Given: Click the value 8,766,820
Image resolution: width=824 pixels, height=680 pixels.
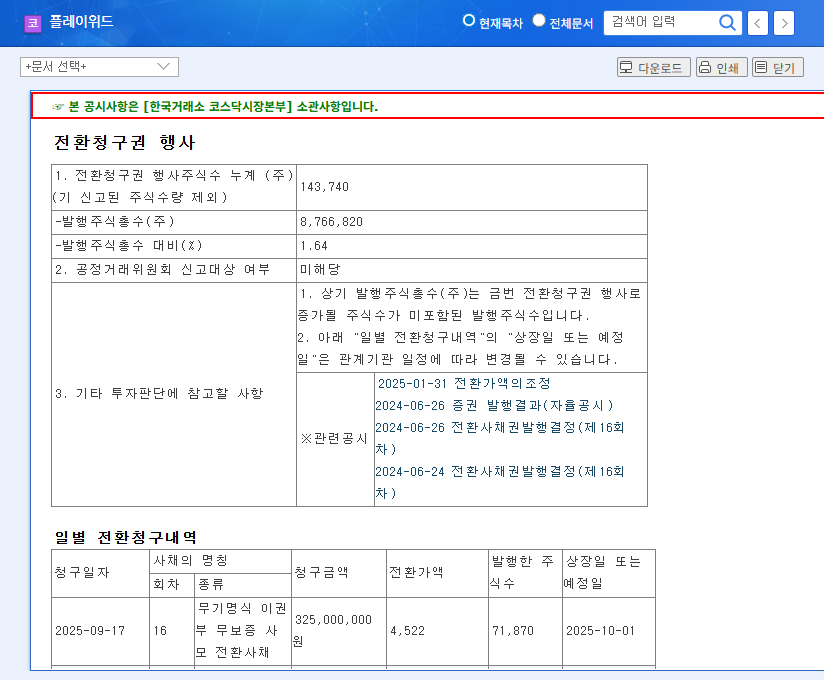Looking at the screenshot, I should 332,222.
